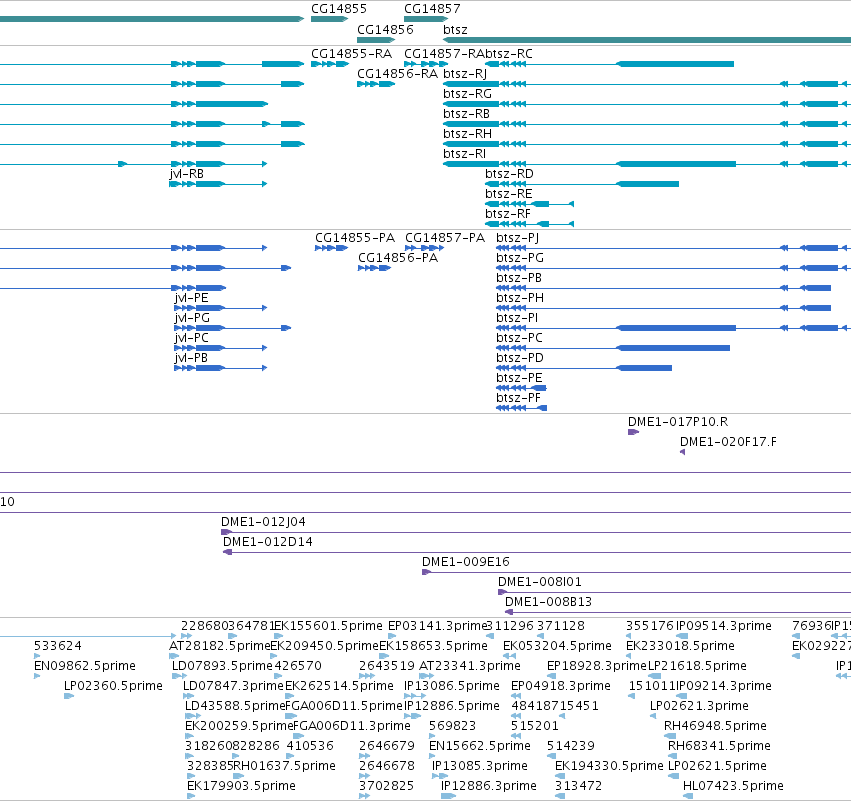
Task: Open the DME1-012D14 BAC label
Action: (268, 542)
